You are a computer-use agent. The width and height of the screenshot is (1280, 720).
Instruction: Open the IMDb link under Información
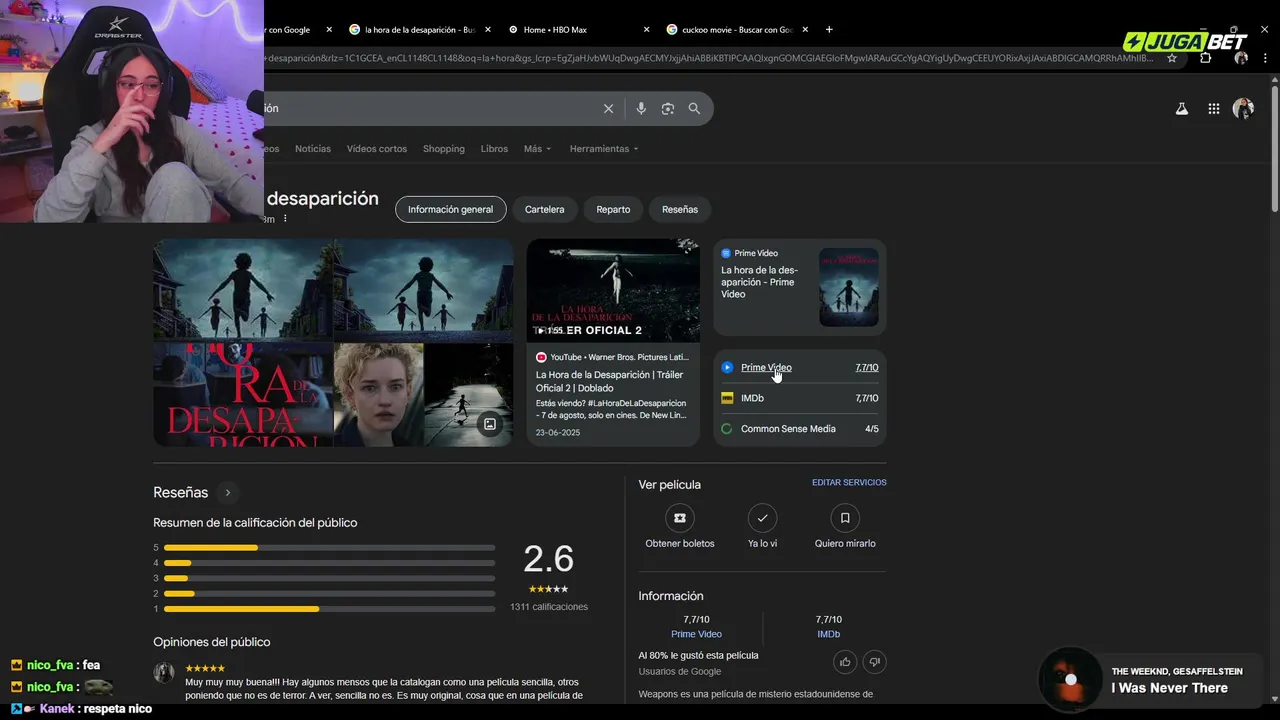pyautogui.click(x=829, y=634)
